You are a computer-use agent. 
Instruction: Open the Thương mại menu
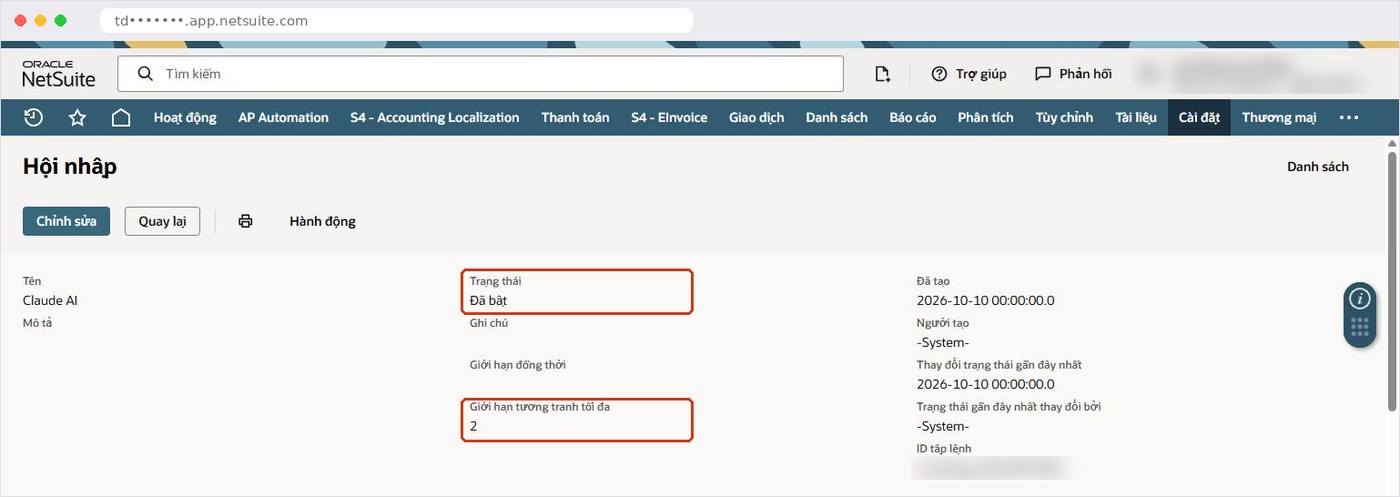(1279, 117)
